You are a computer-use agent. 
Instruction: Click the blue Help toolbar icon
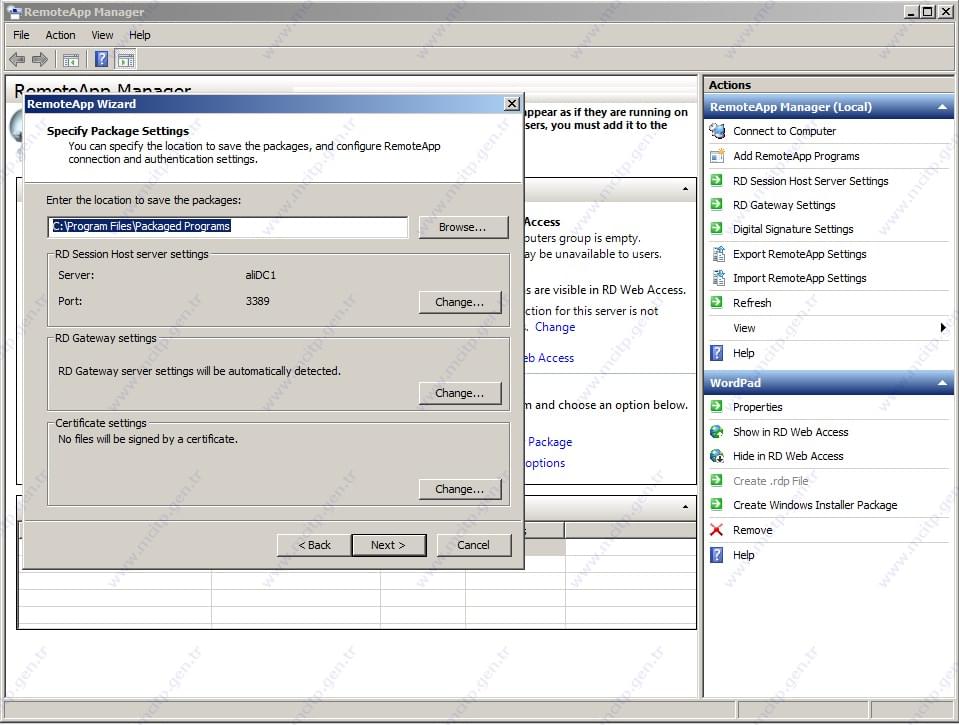coord(102,59)
